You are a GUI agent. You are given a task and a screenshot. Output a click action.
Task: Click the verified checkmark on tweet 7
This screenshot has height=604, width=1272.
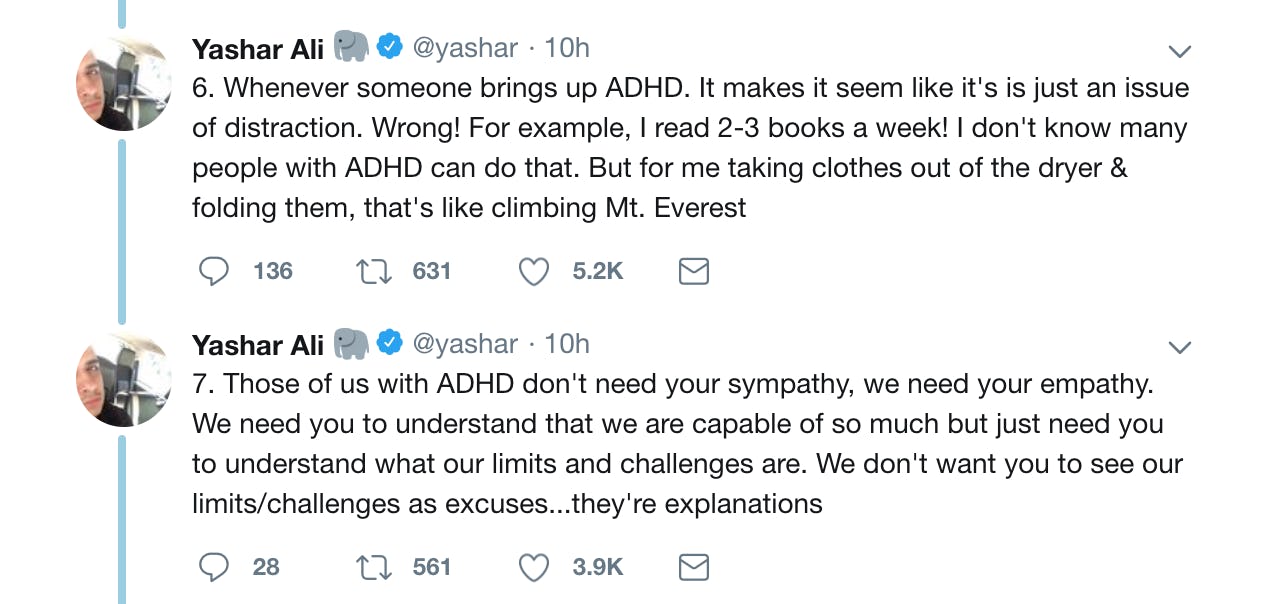click(388, 344)
